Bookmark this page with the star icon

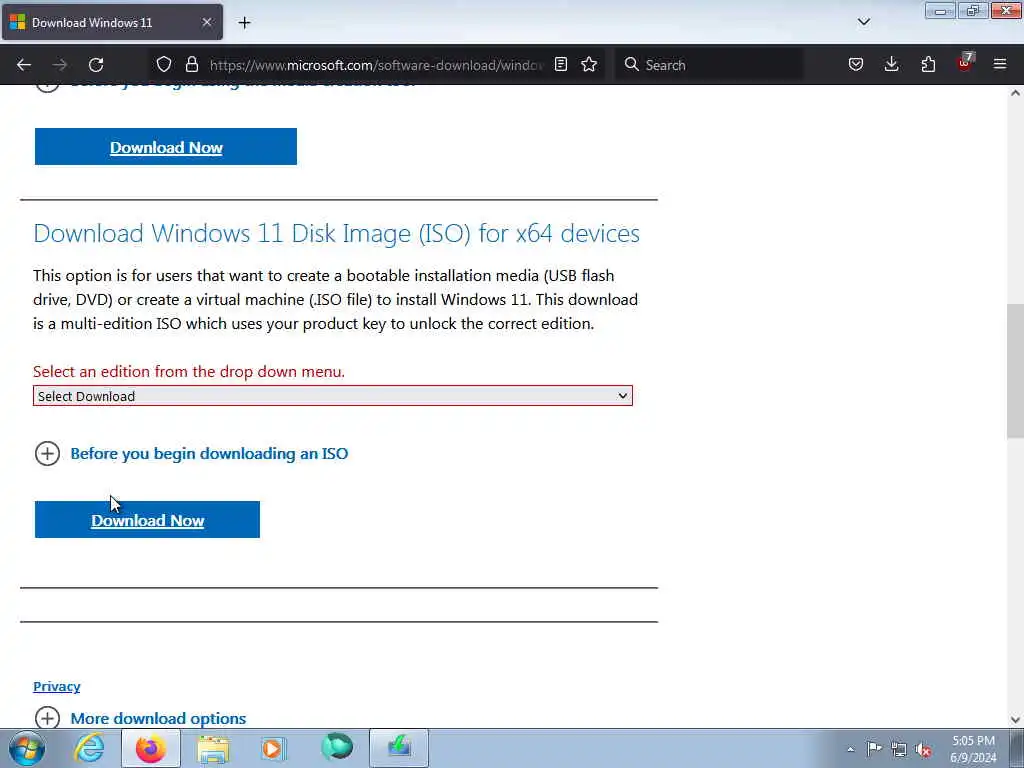coord(589,64)
